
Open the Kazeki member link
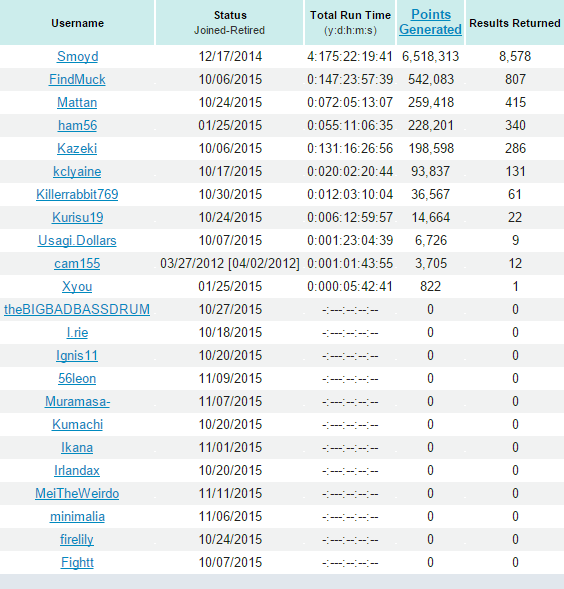77,148
